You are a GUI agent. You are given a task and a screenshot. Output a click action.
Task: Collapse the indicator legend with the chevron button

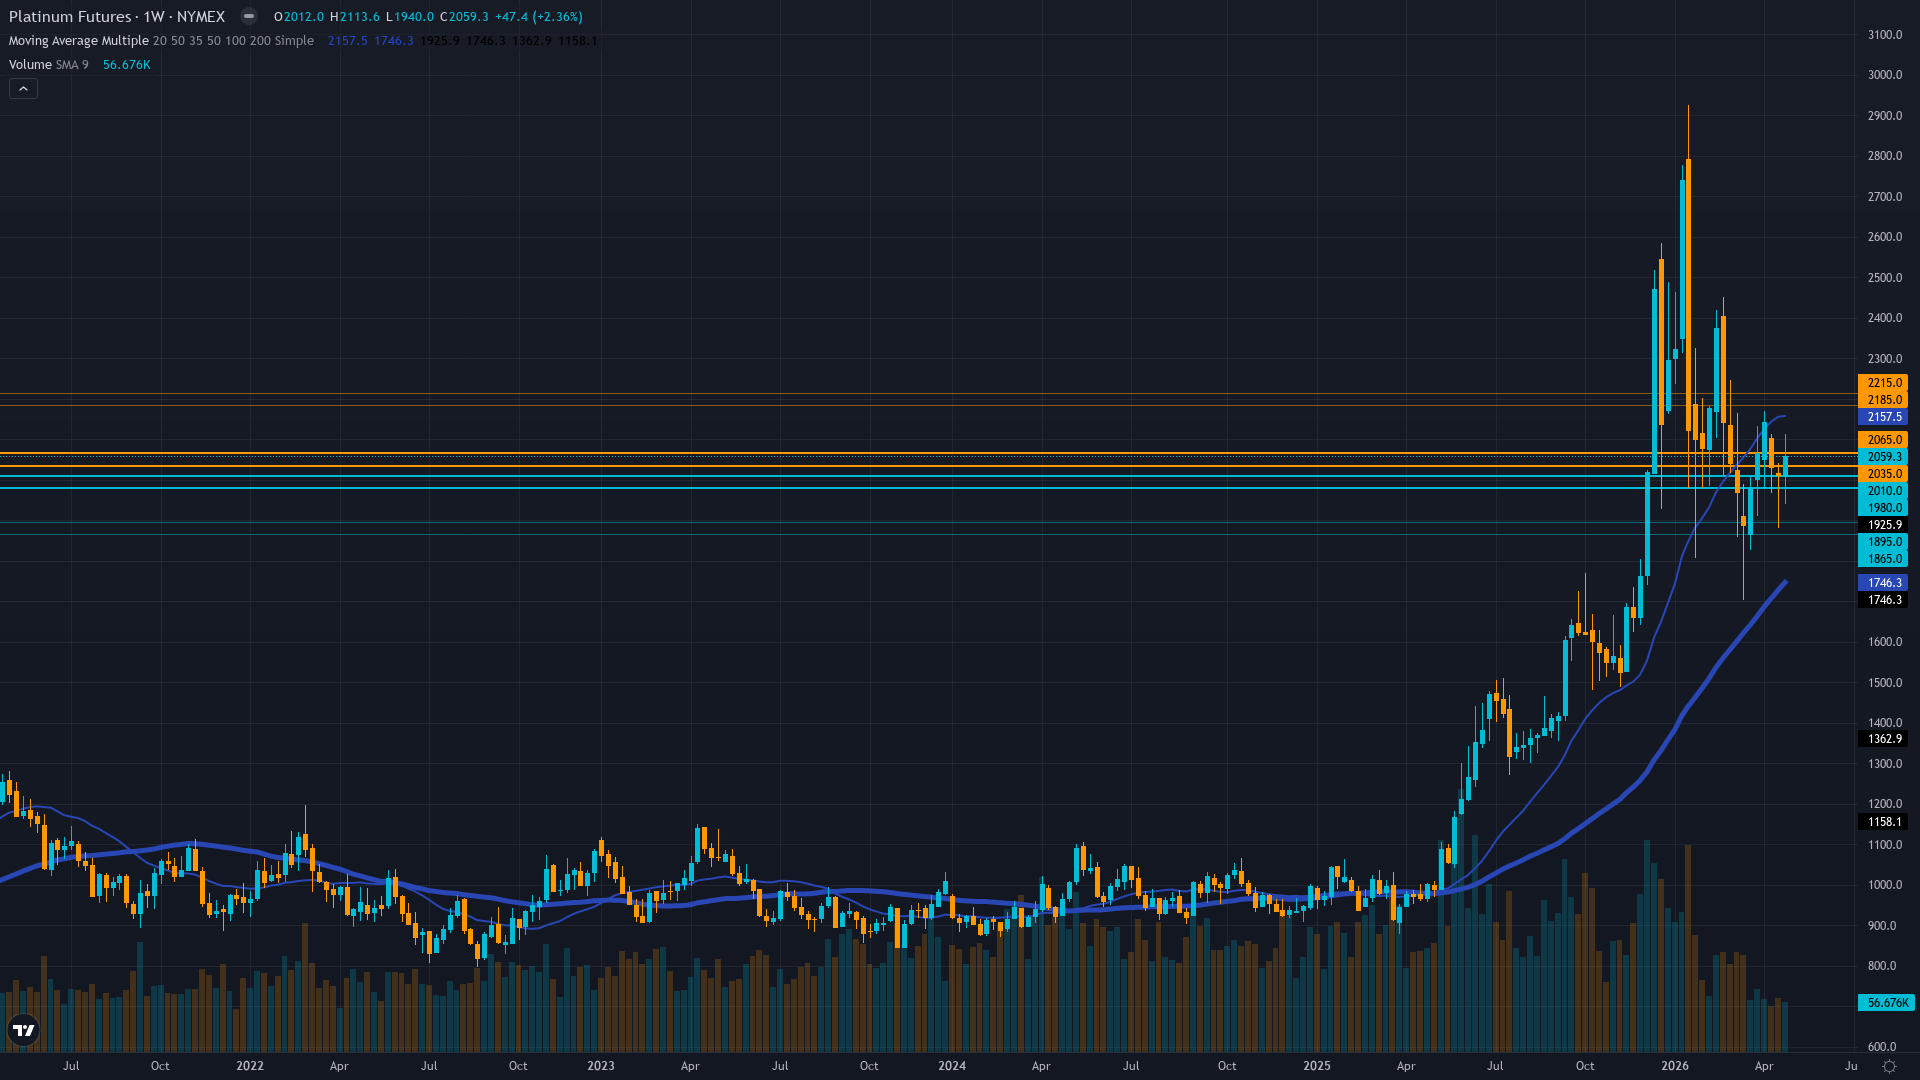[x=23, y=89]
